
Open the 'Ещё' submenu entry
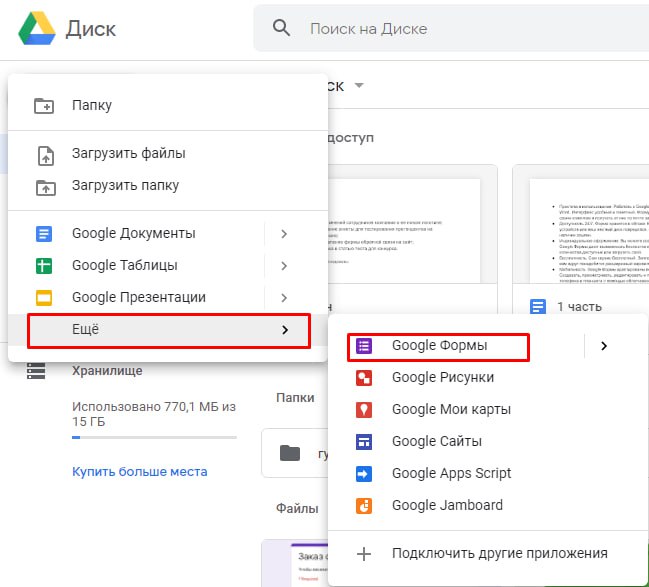168,330
